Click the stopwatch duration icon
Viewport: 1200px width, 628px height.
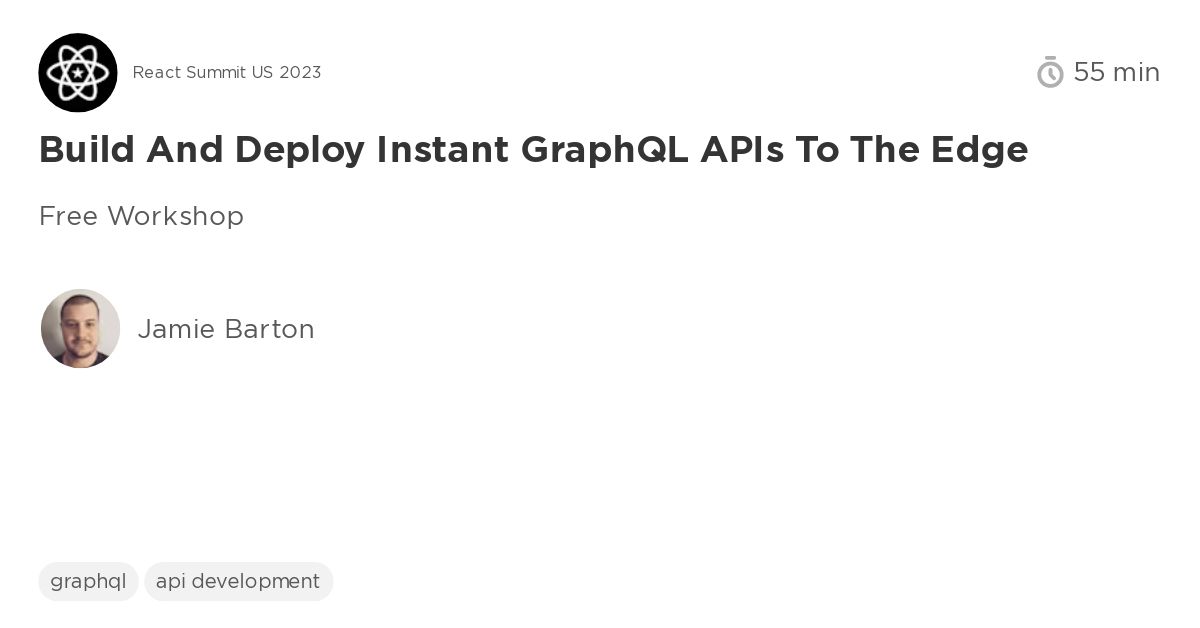click(x=1050, y=72)
